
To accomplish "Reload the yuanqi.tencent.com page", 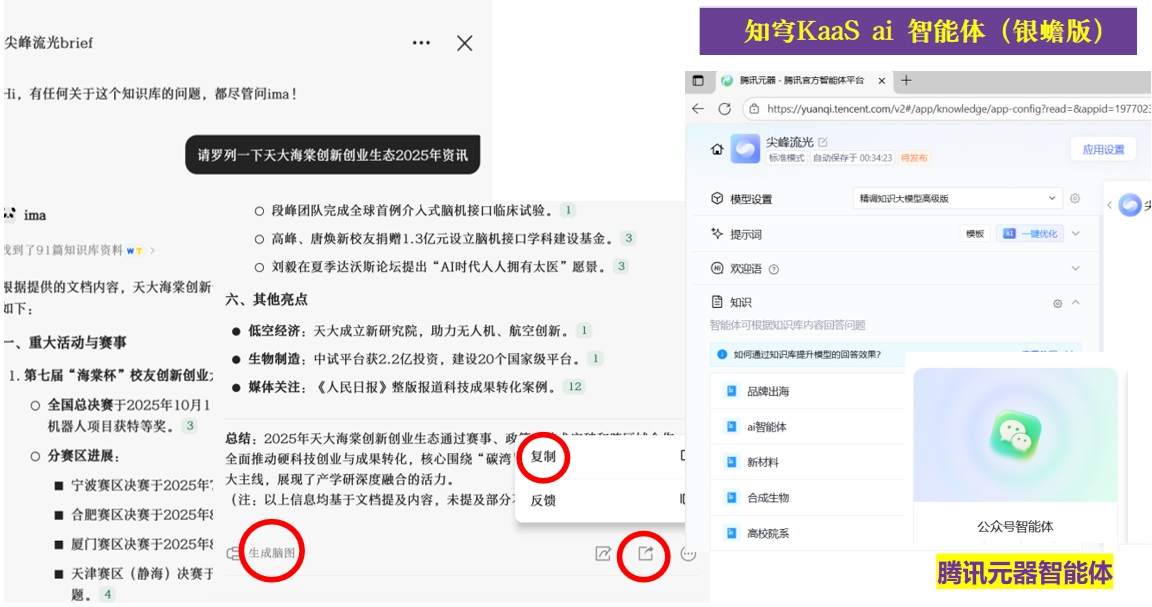I will point(724,109).
